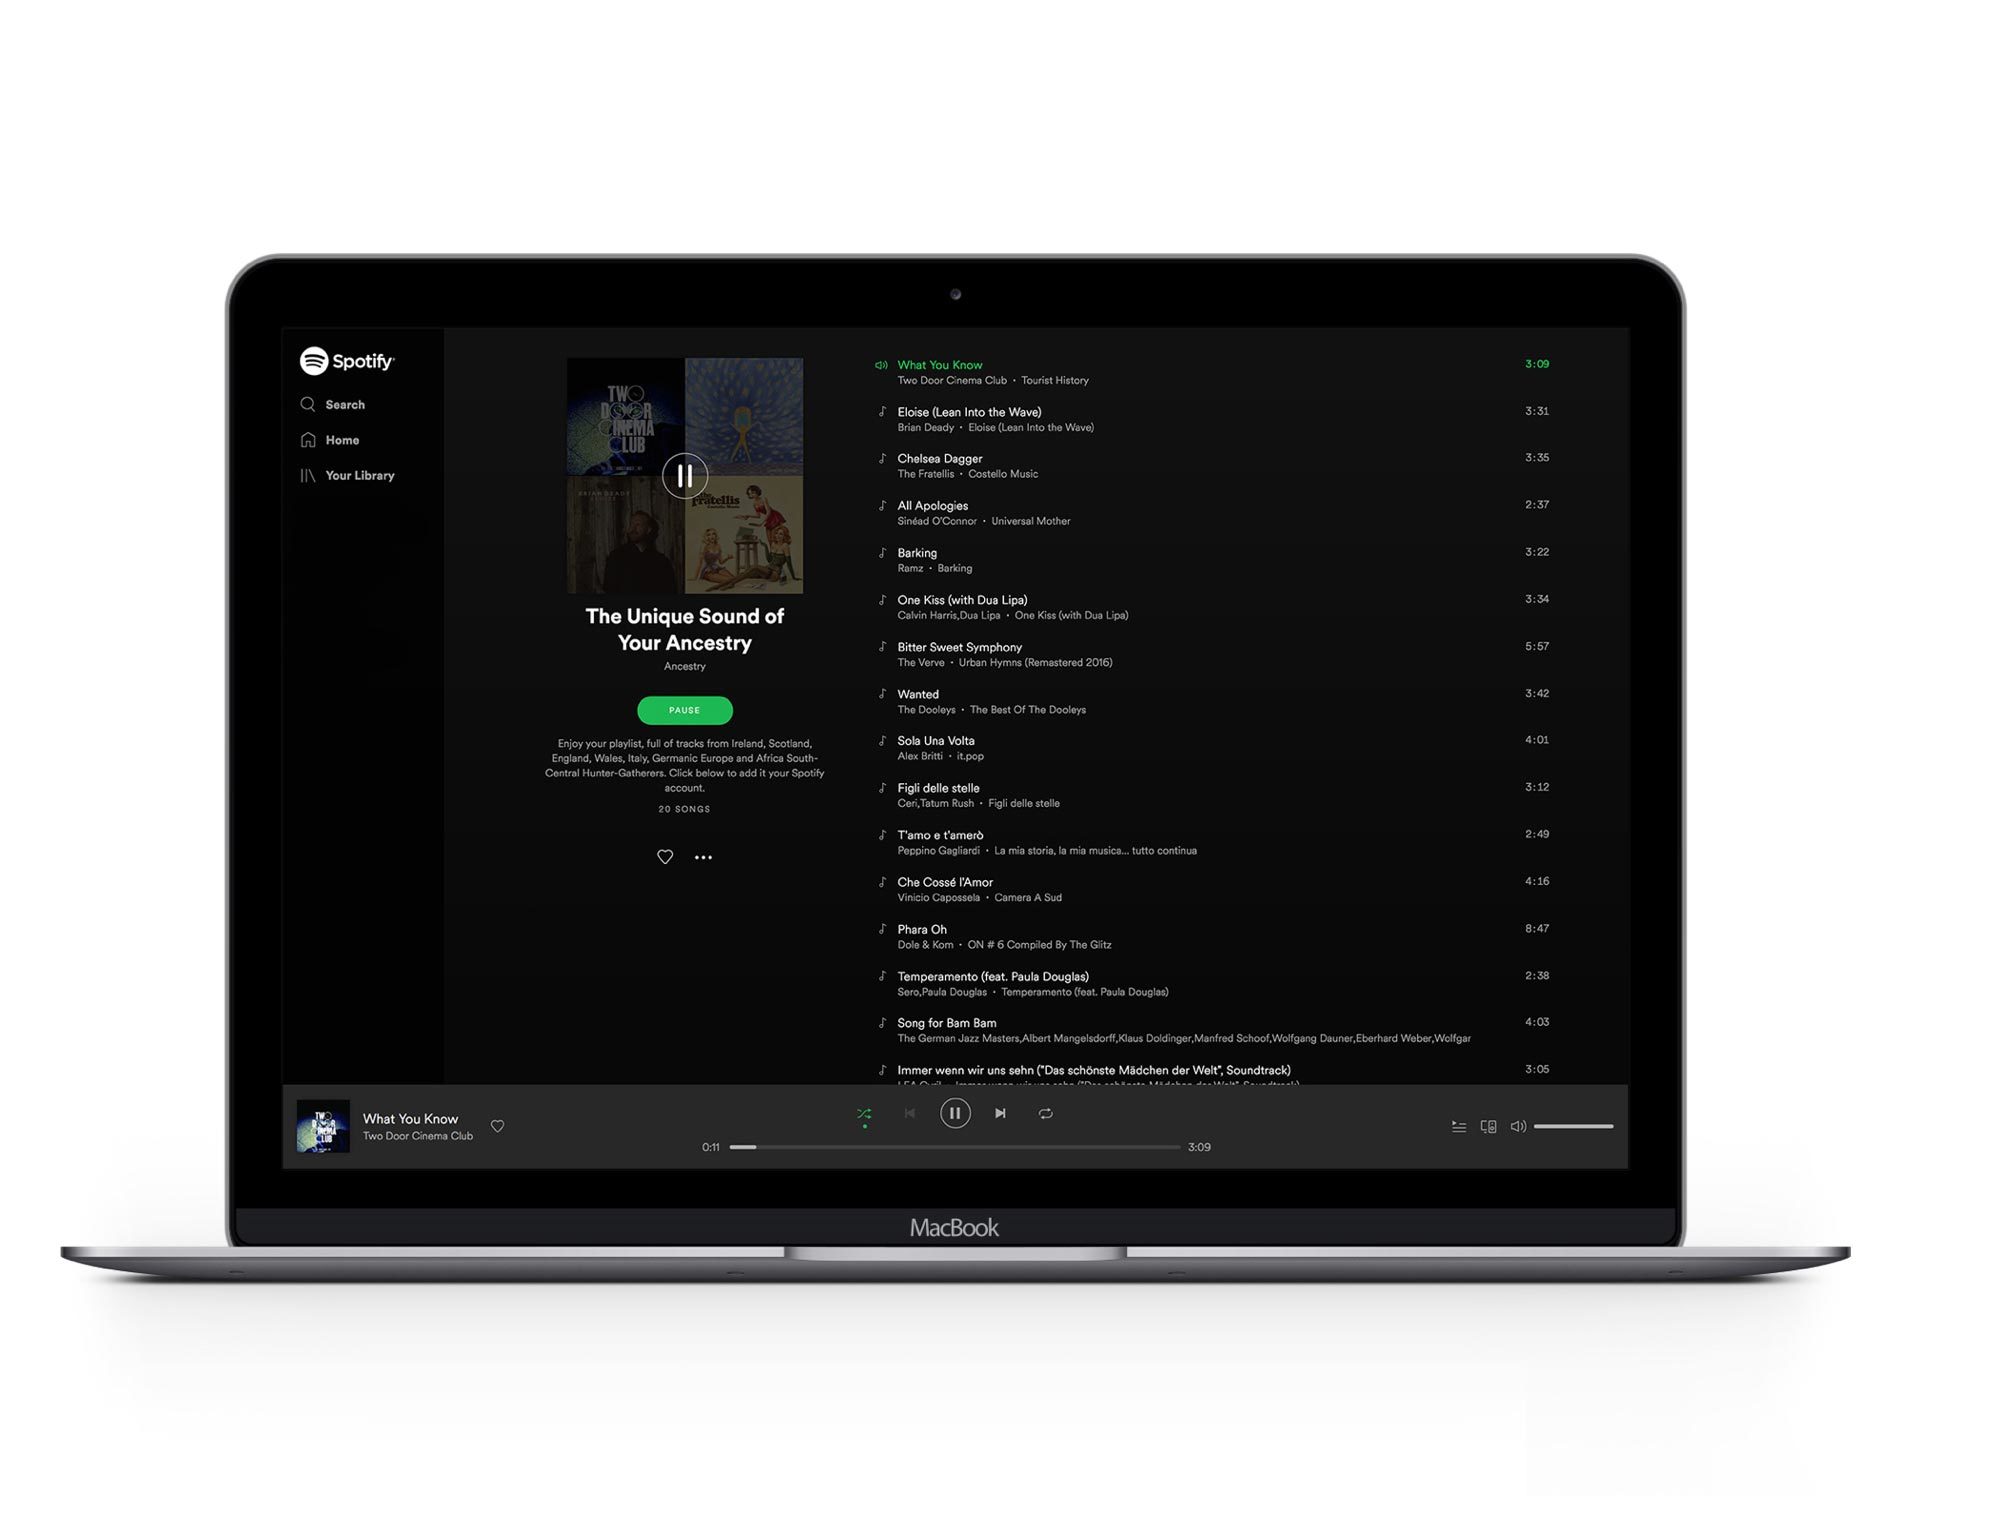
Task: Click the note icon beside Sola Una Volta
Action: [882, 740]
